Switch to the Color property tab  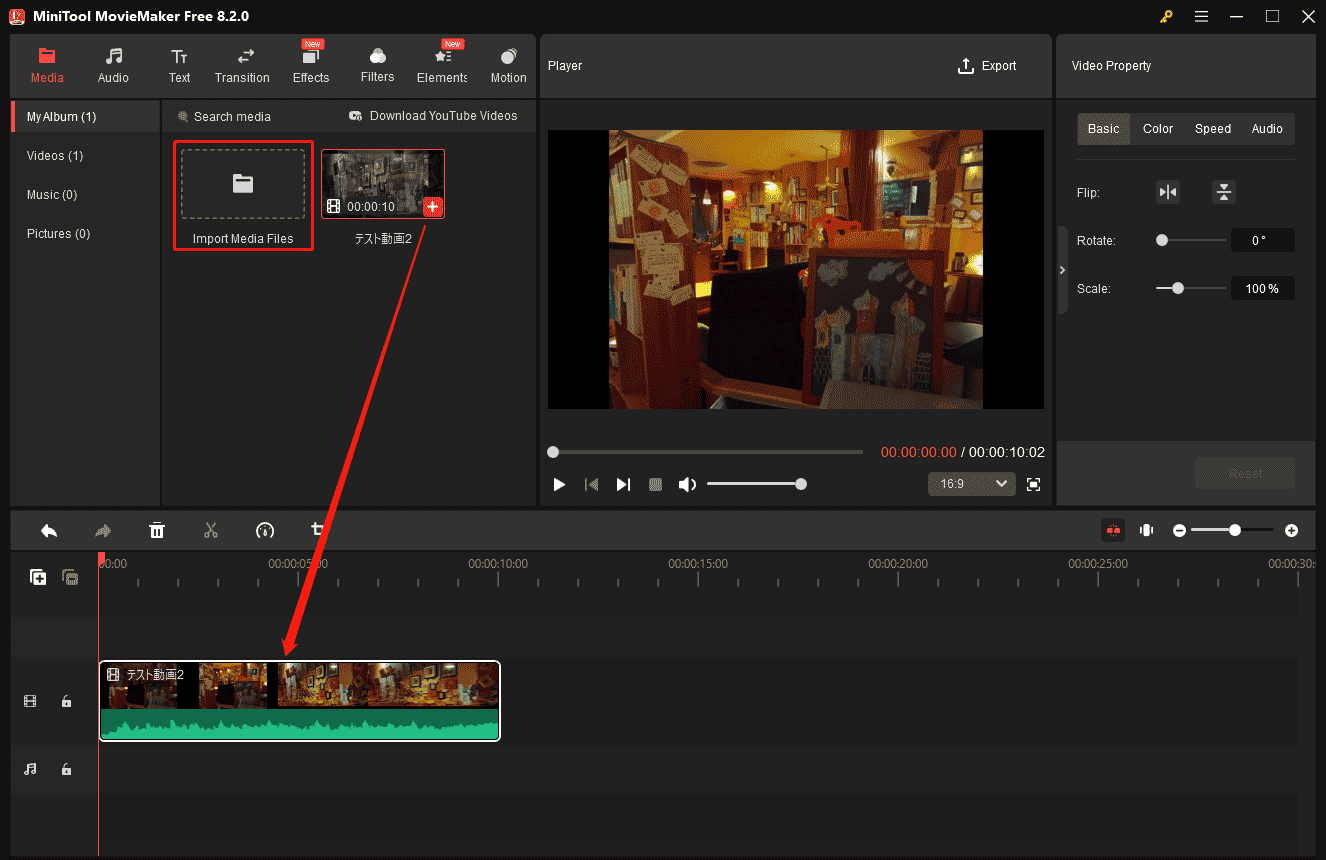point(1158,129)
